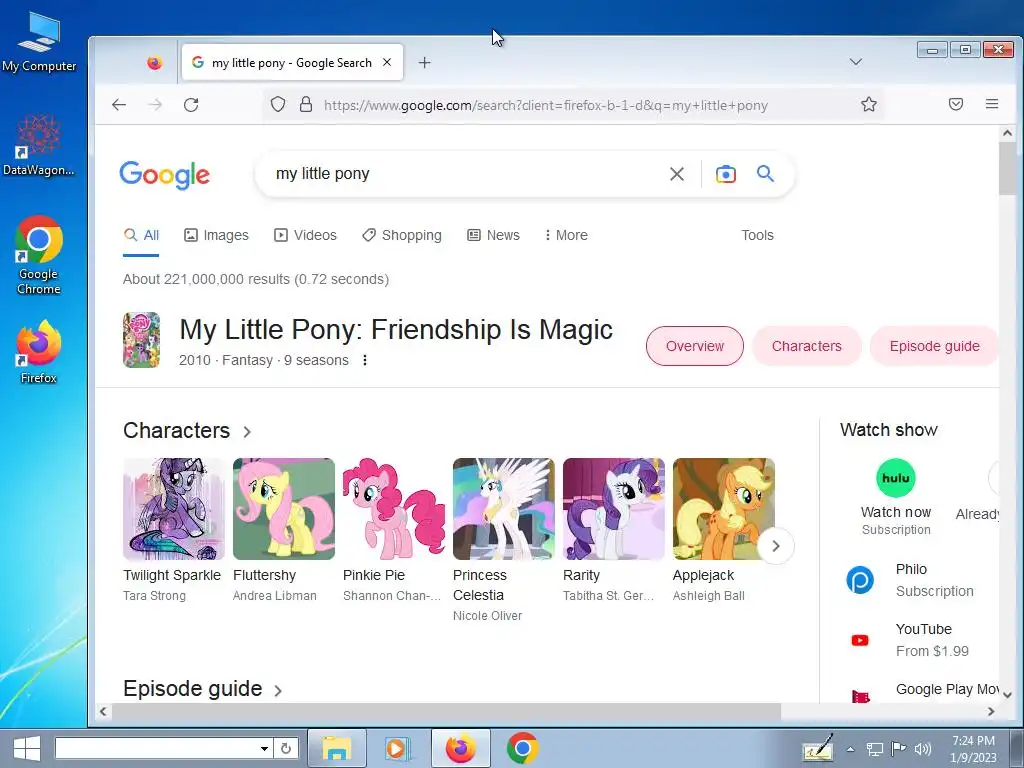Click the padlock site security icon
This screenshot has width=1024, height=768.
[306, 104]
